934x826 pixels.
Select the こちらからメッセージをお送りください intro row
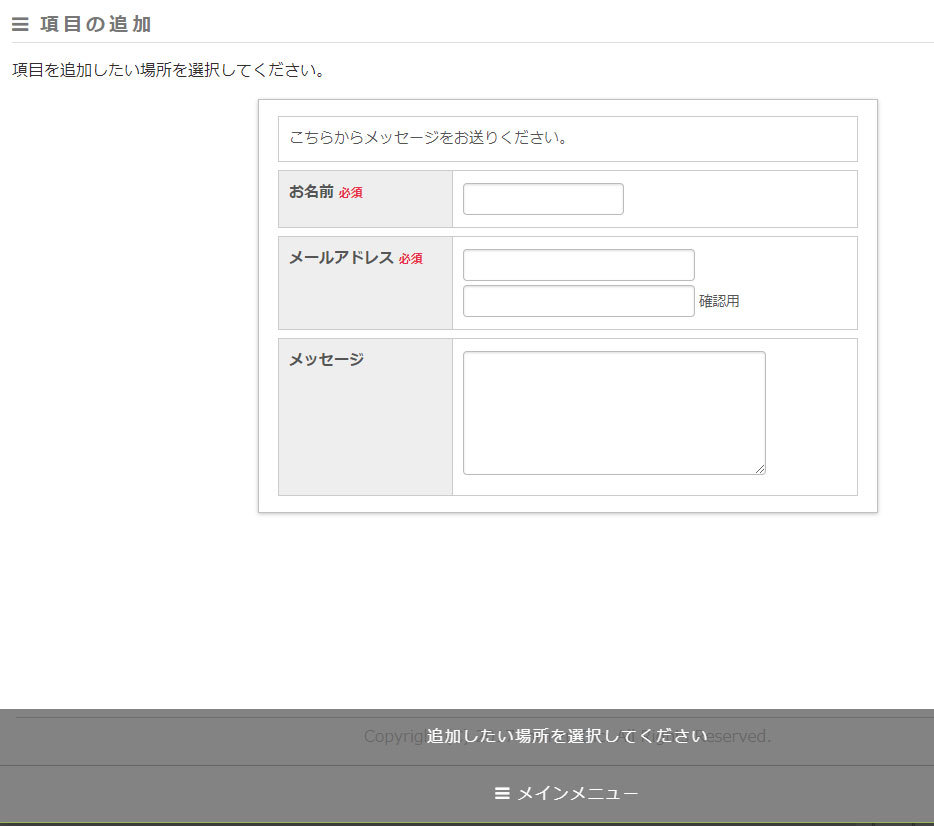(x=567, y=138)
